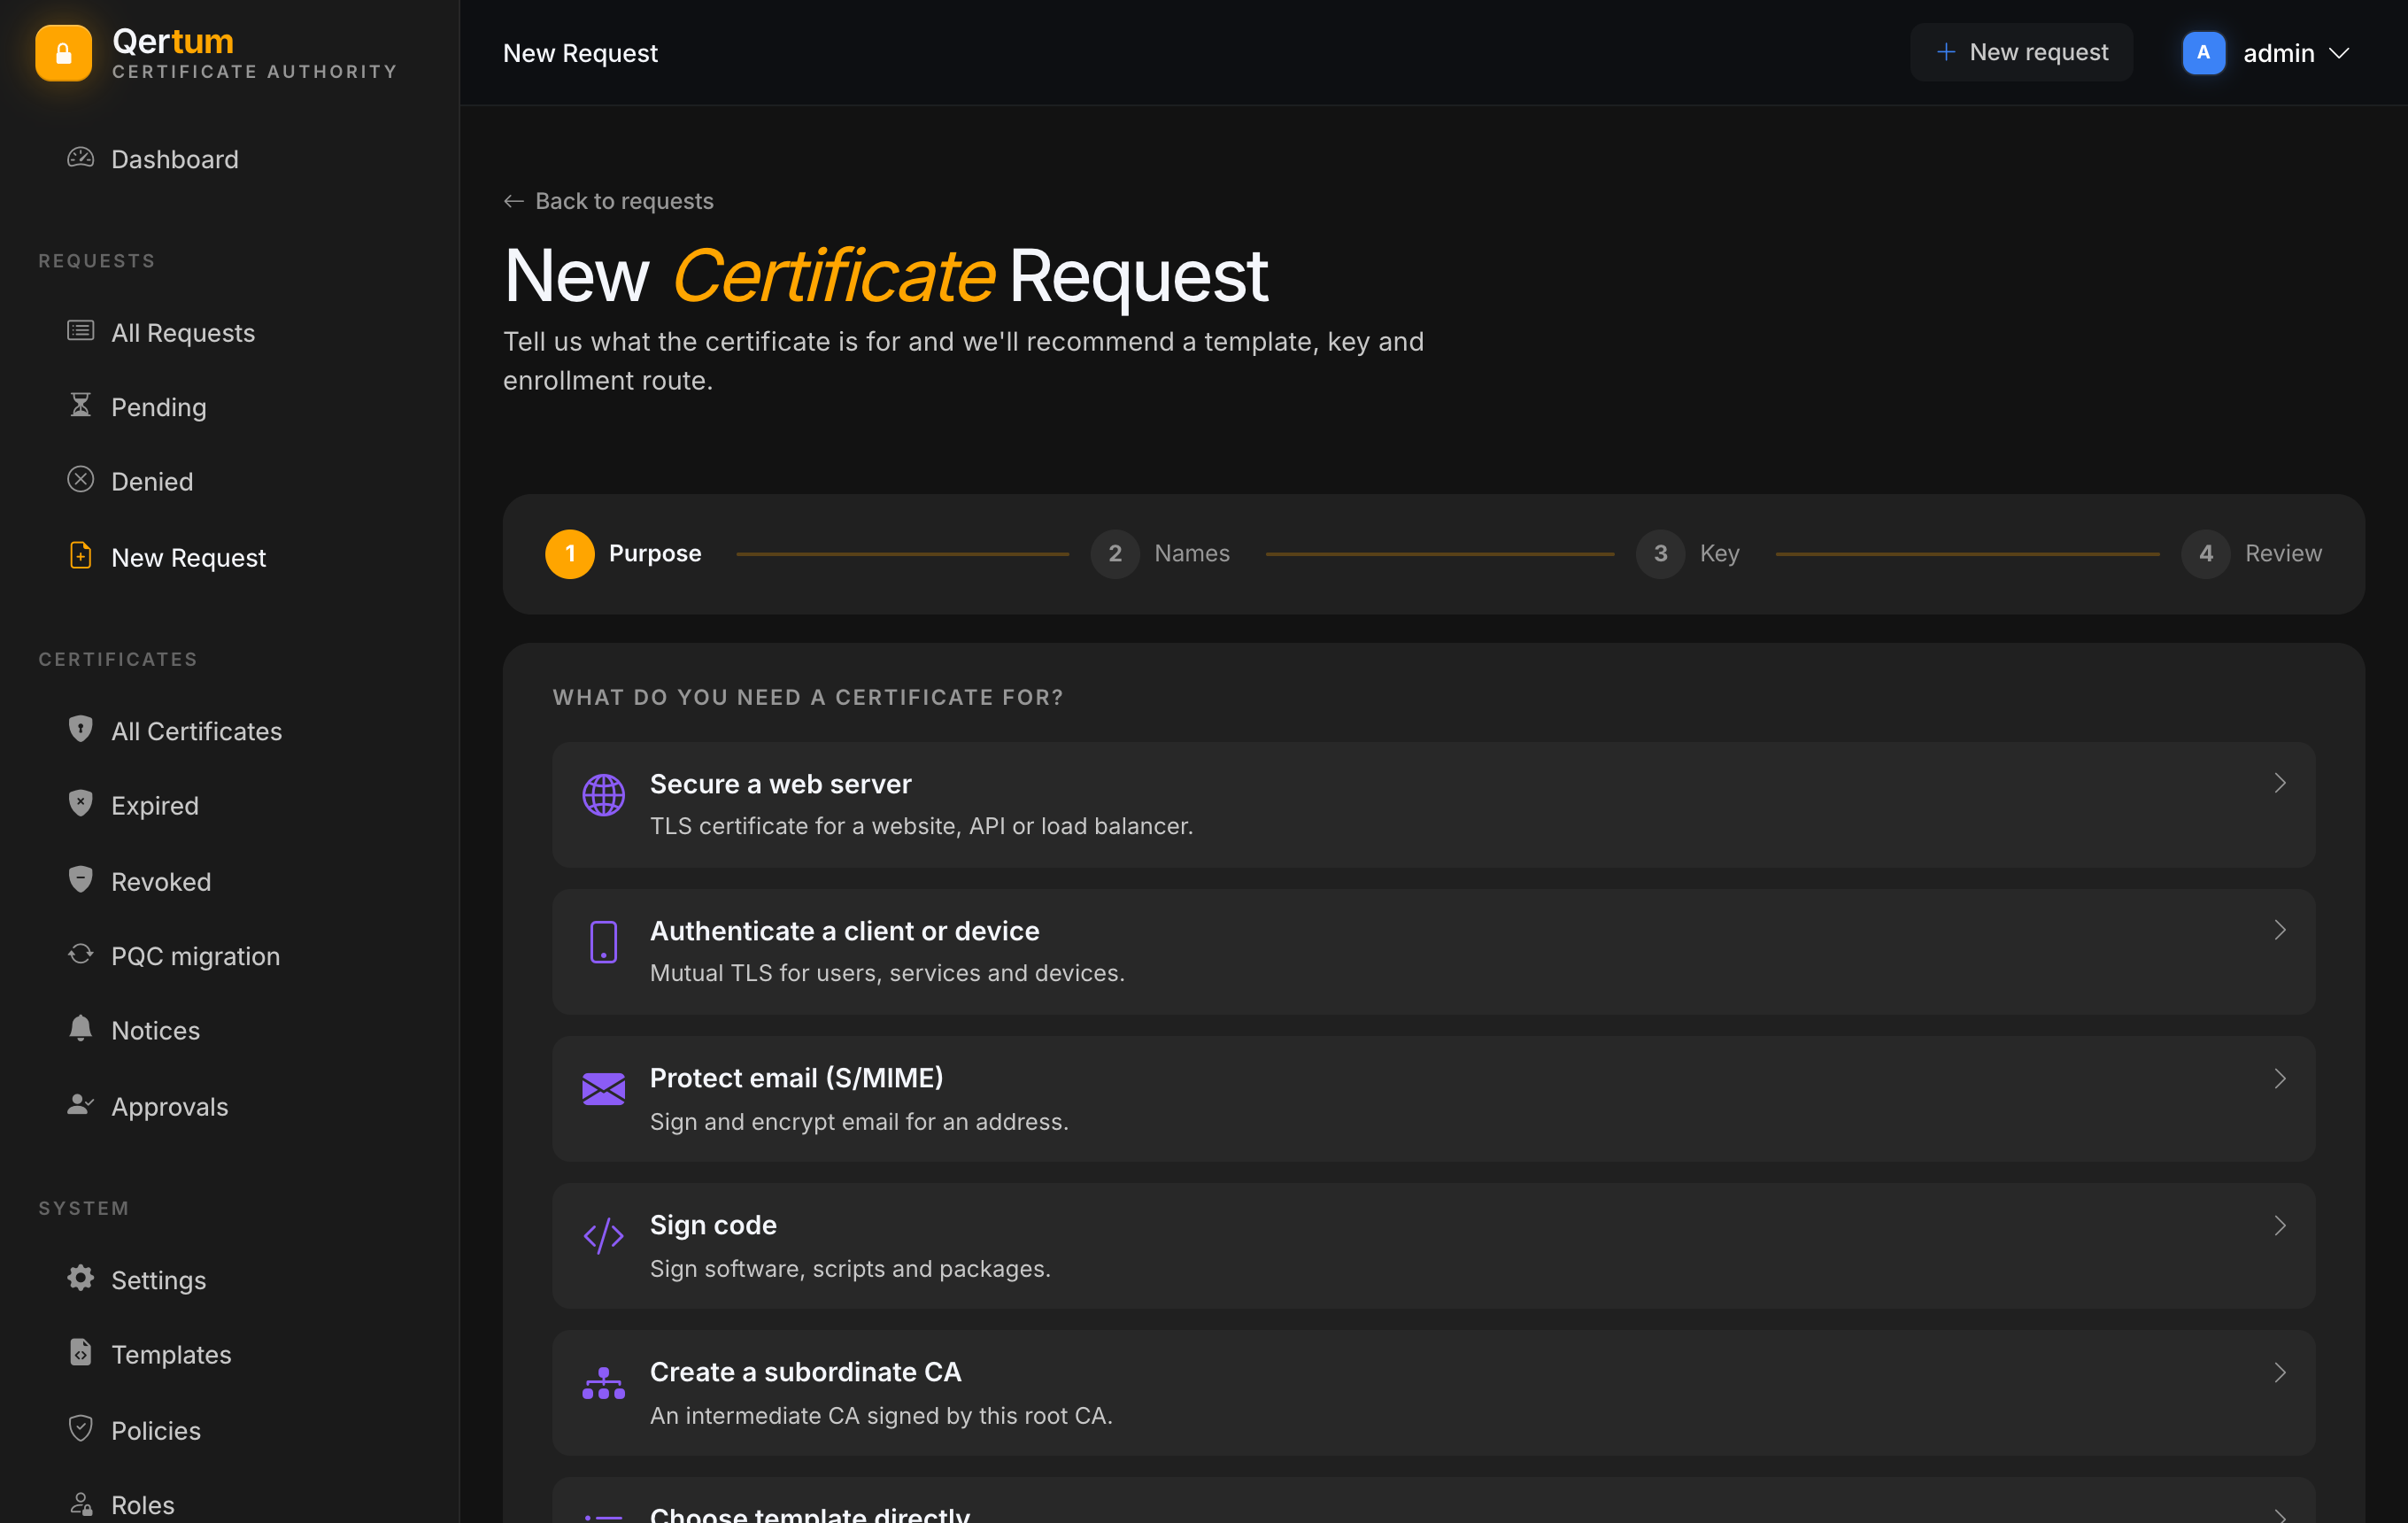Expand Protect email (S/MIME) chevron
The width and height of the screenshot is (2408, 1523).
tap(2280, 1079)
